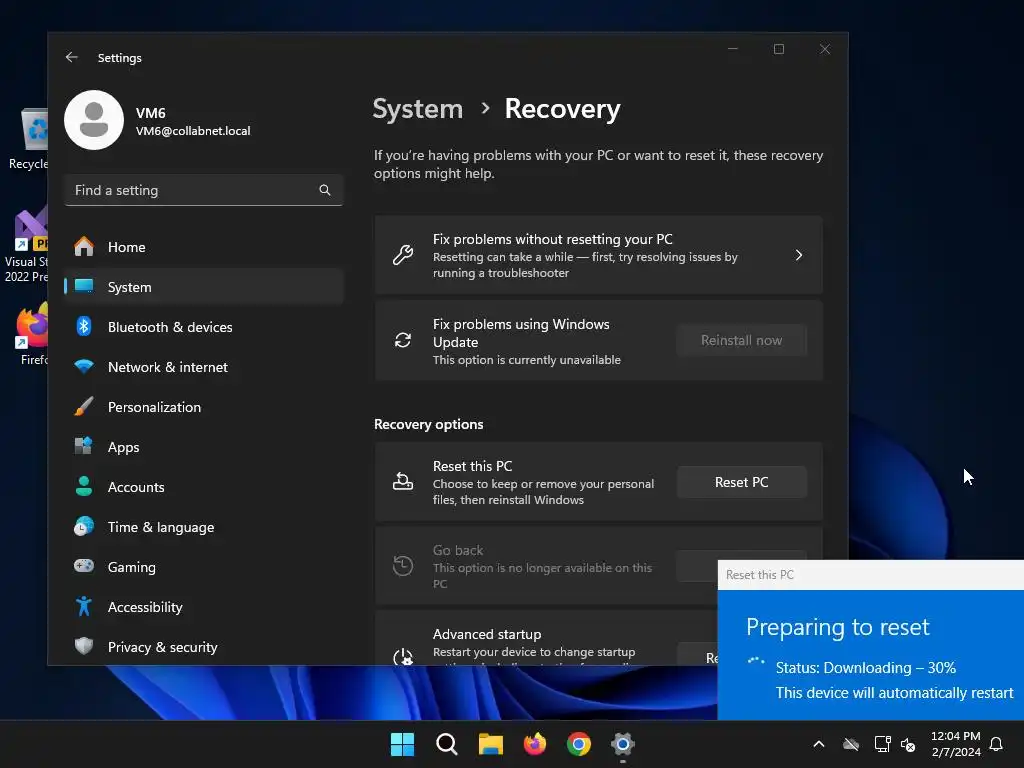Click the network tray icon

pyautogui.click(x=882, y=744)
